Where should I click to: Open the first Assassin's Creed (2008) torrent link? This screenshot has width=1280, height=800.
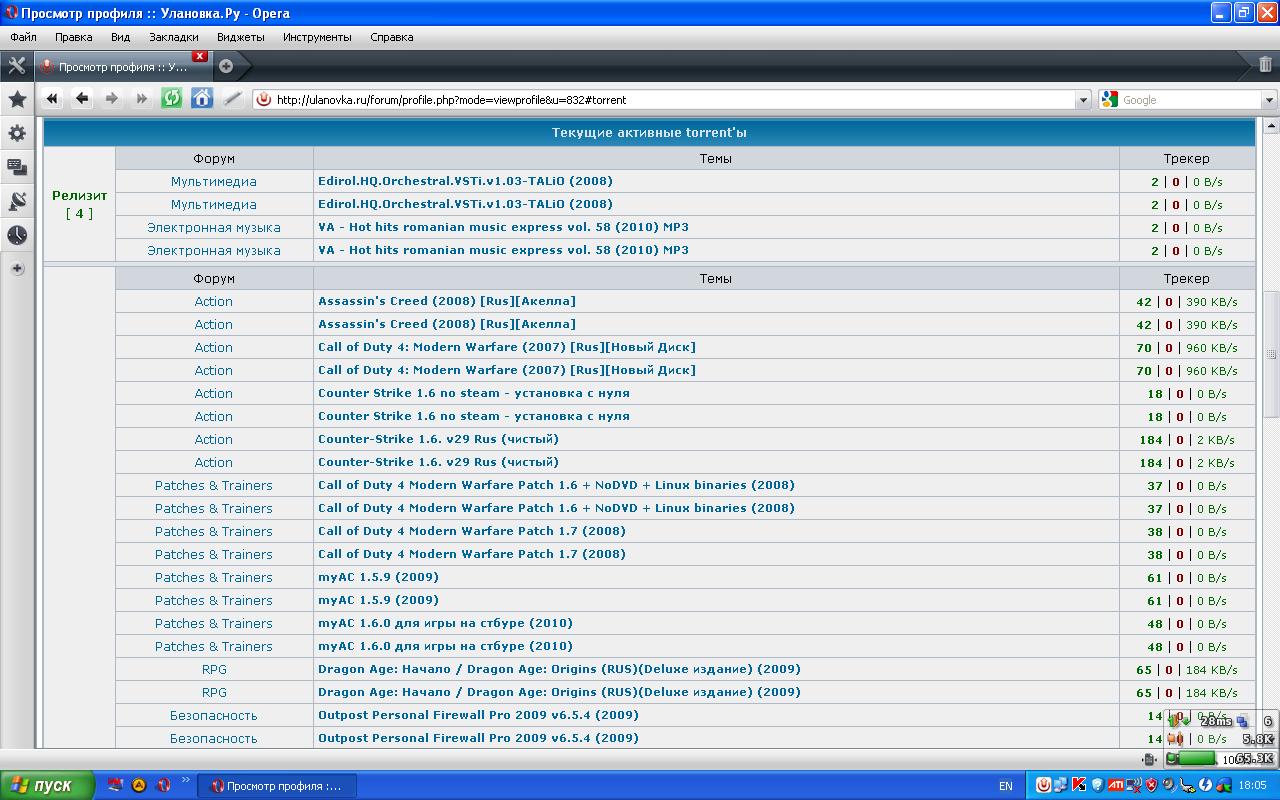click(x=446, y=301)
